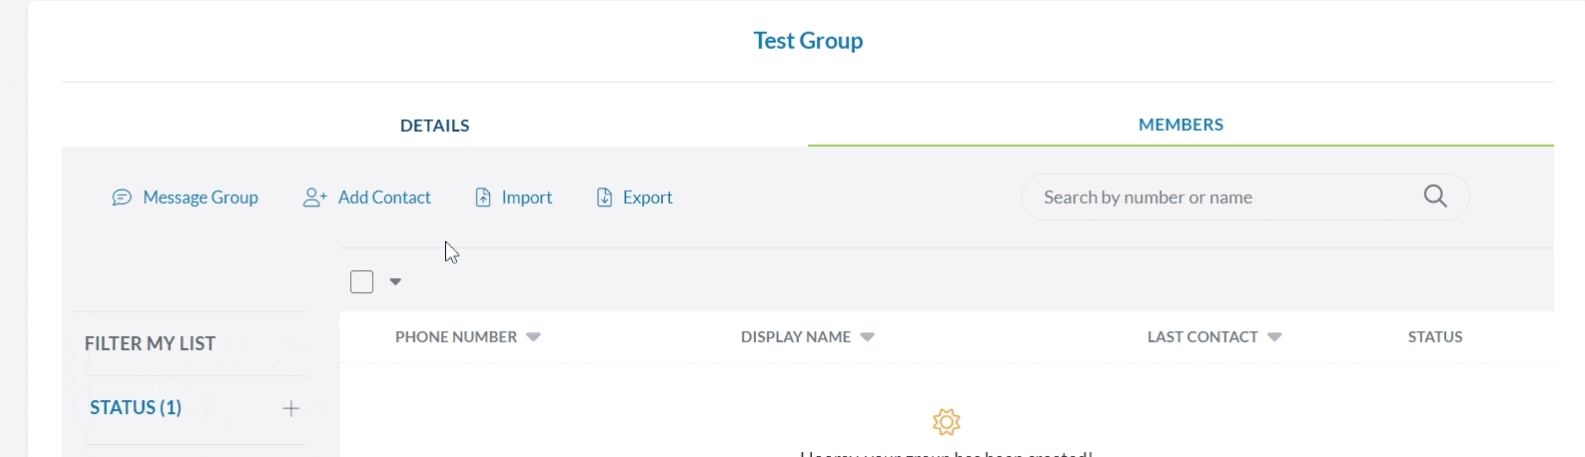
Task: Tick the select-all members checkbox
Action: tap(362, 282)
